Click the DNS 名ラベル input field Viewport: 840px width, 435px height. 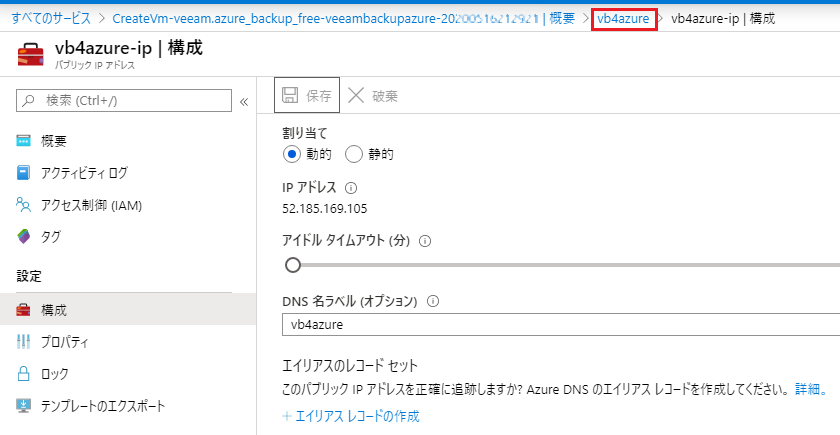[561, 324]
